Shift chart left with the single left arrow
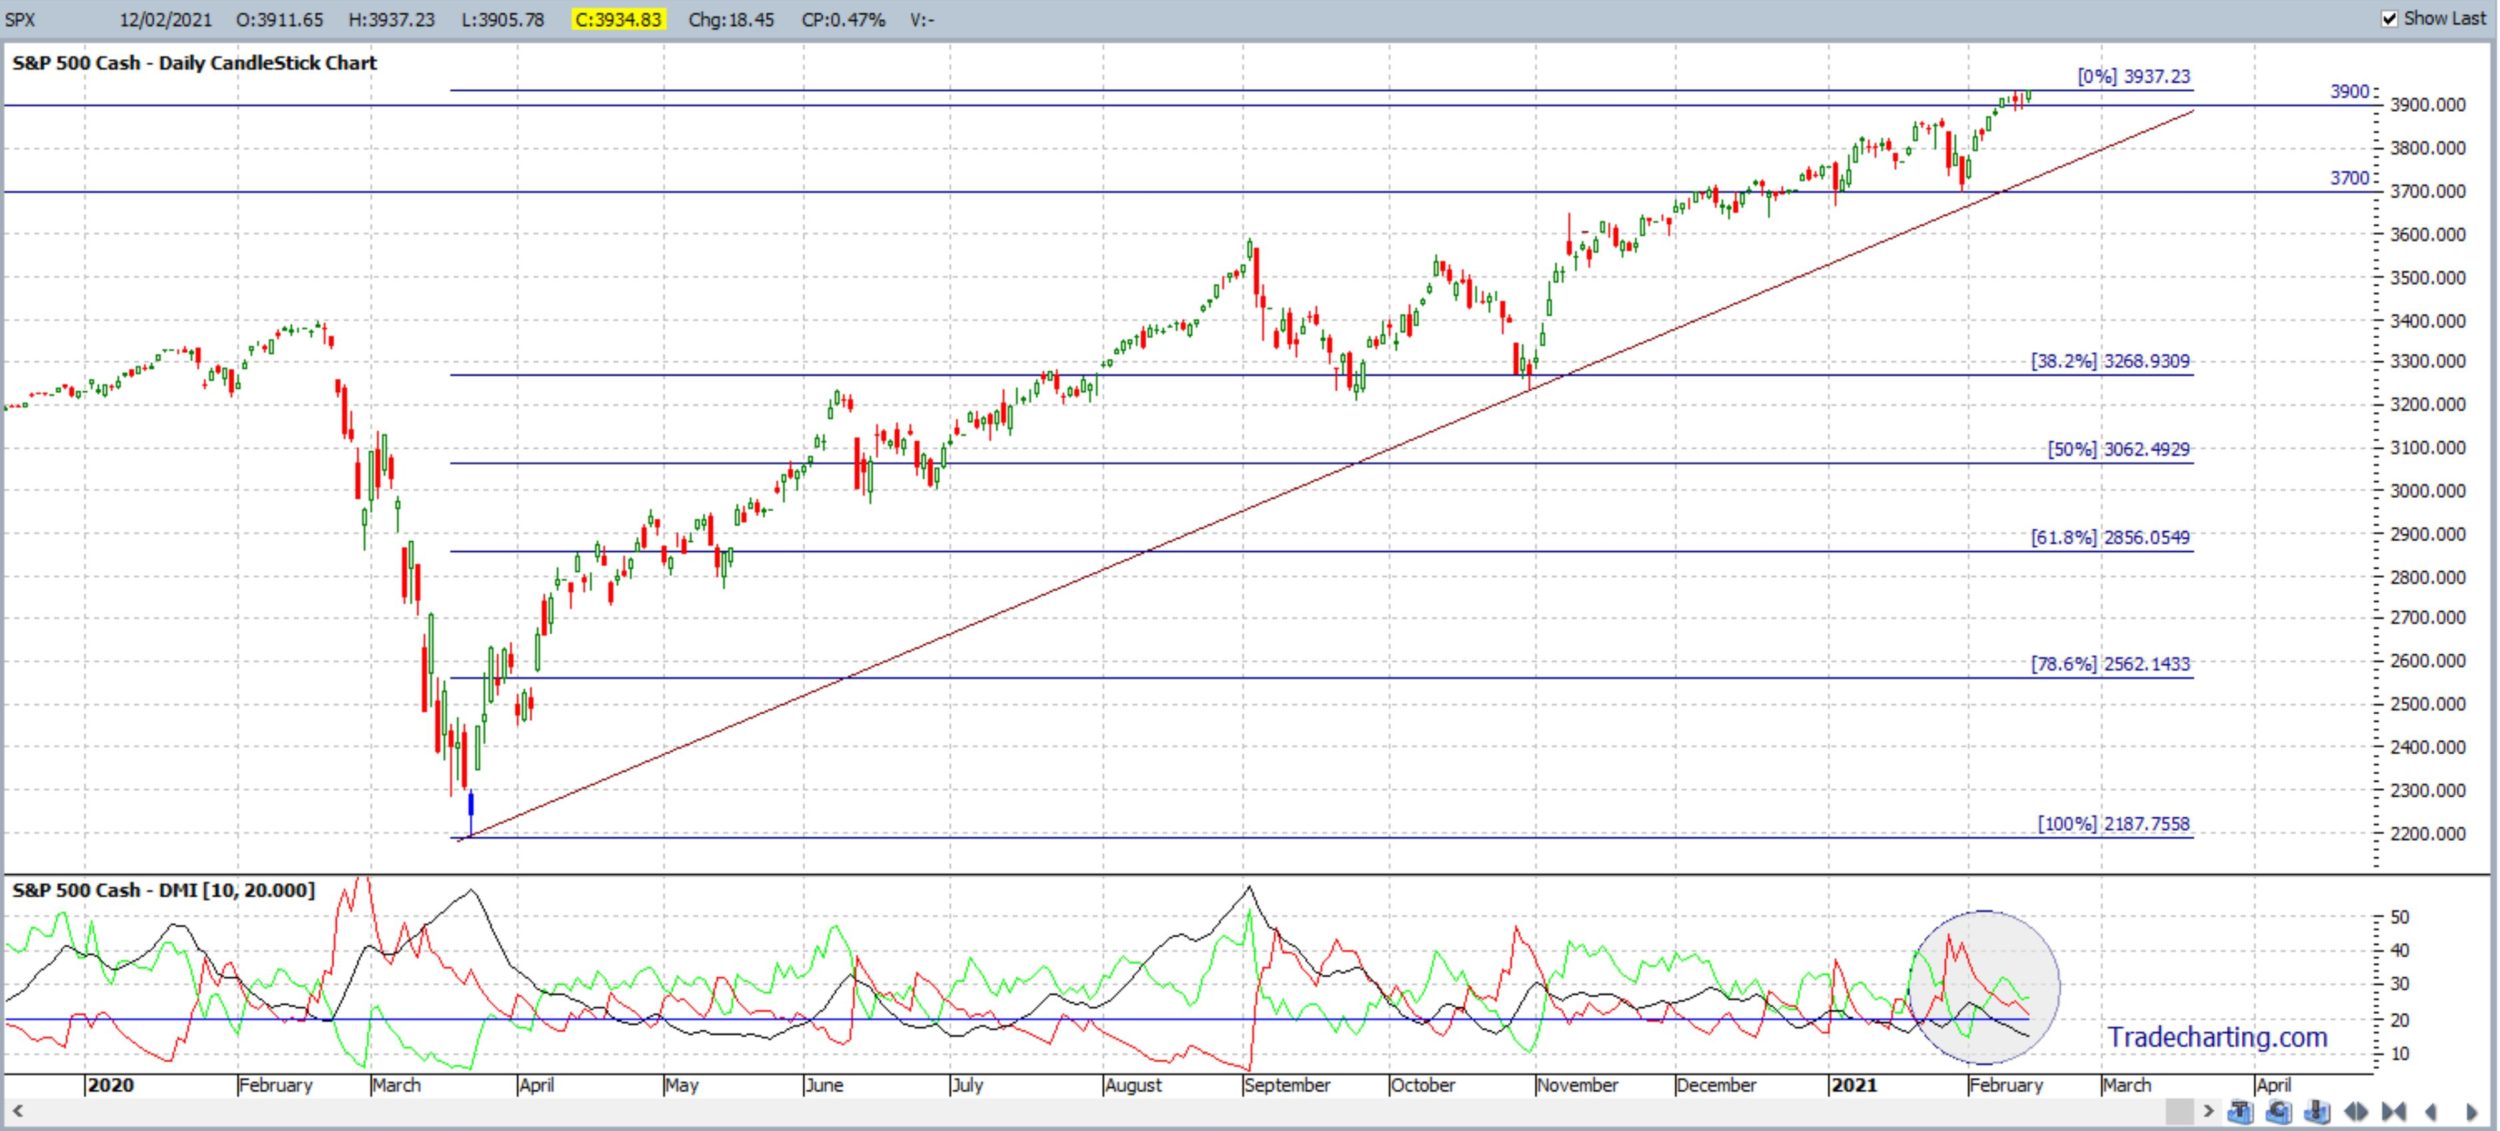 point(2431,1111)
